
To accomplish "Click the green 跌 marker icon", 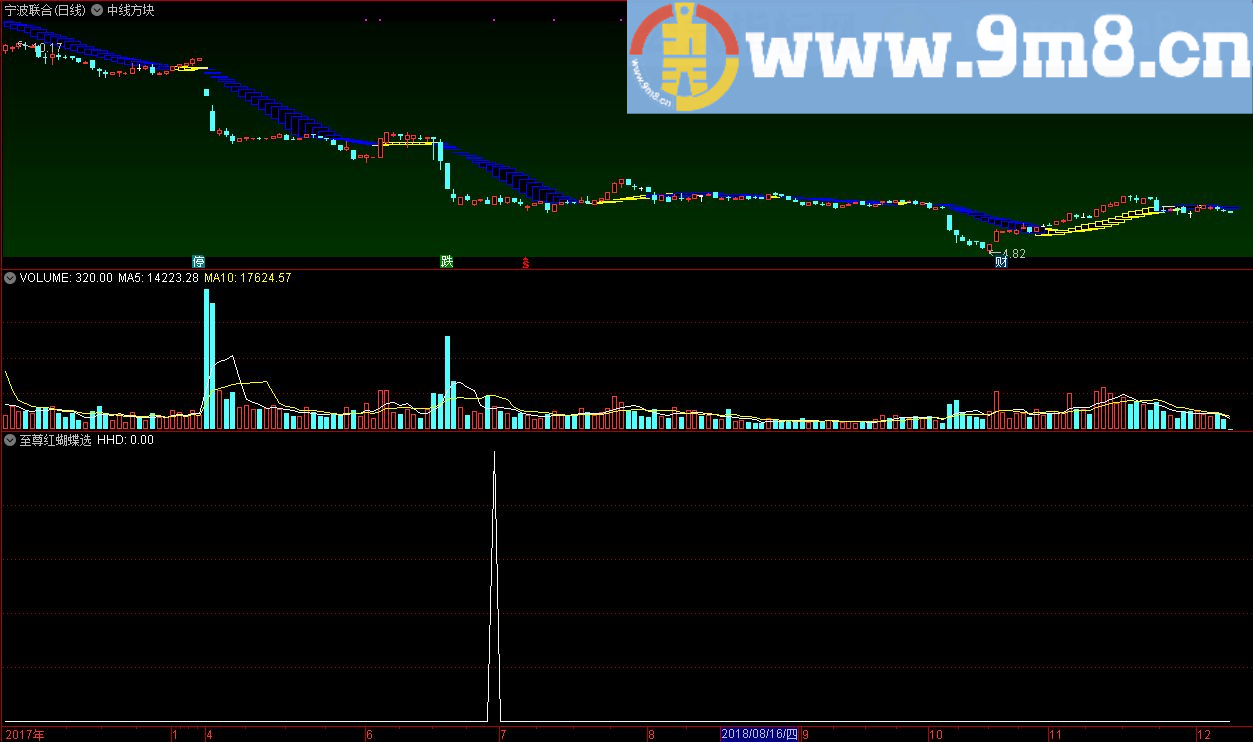I will tap(447, 262).
